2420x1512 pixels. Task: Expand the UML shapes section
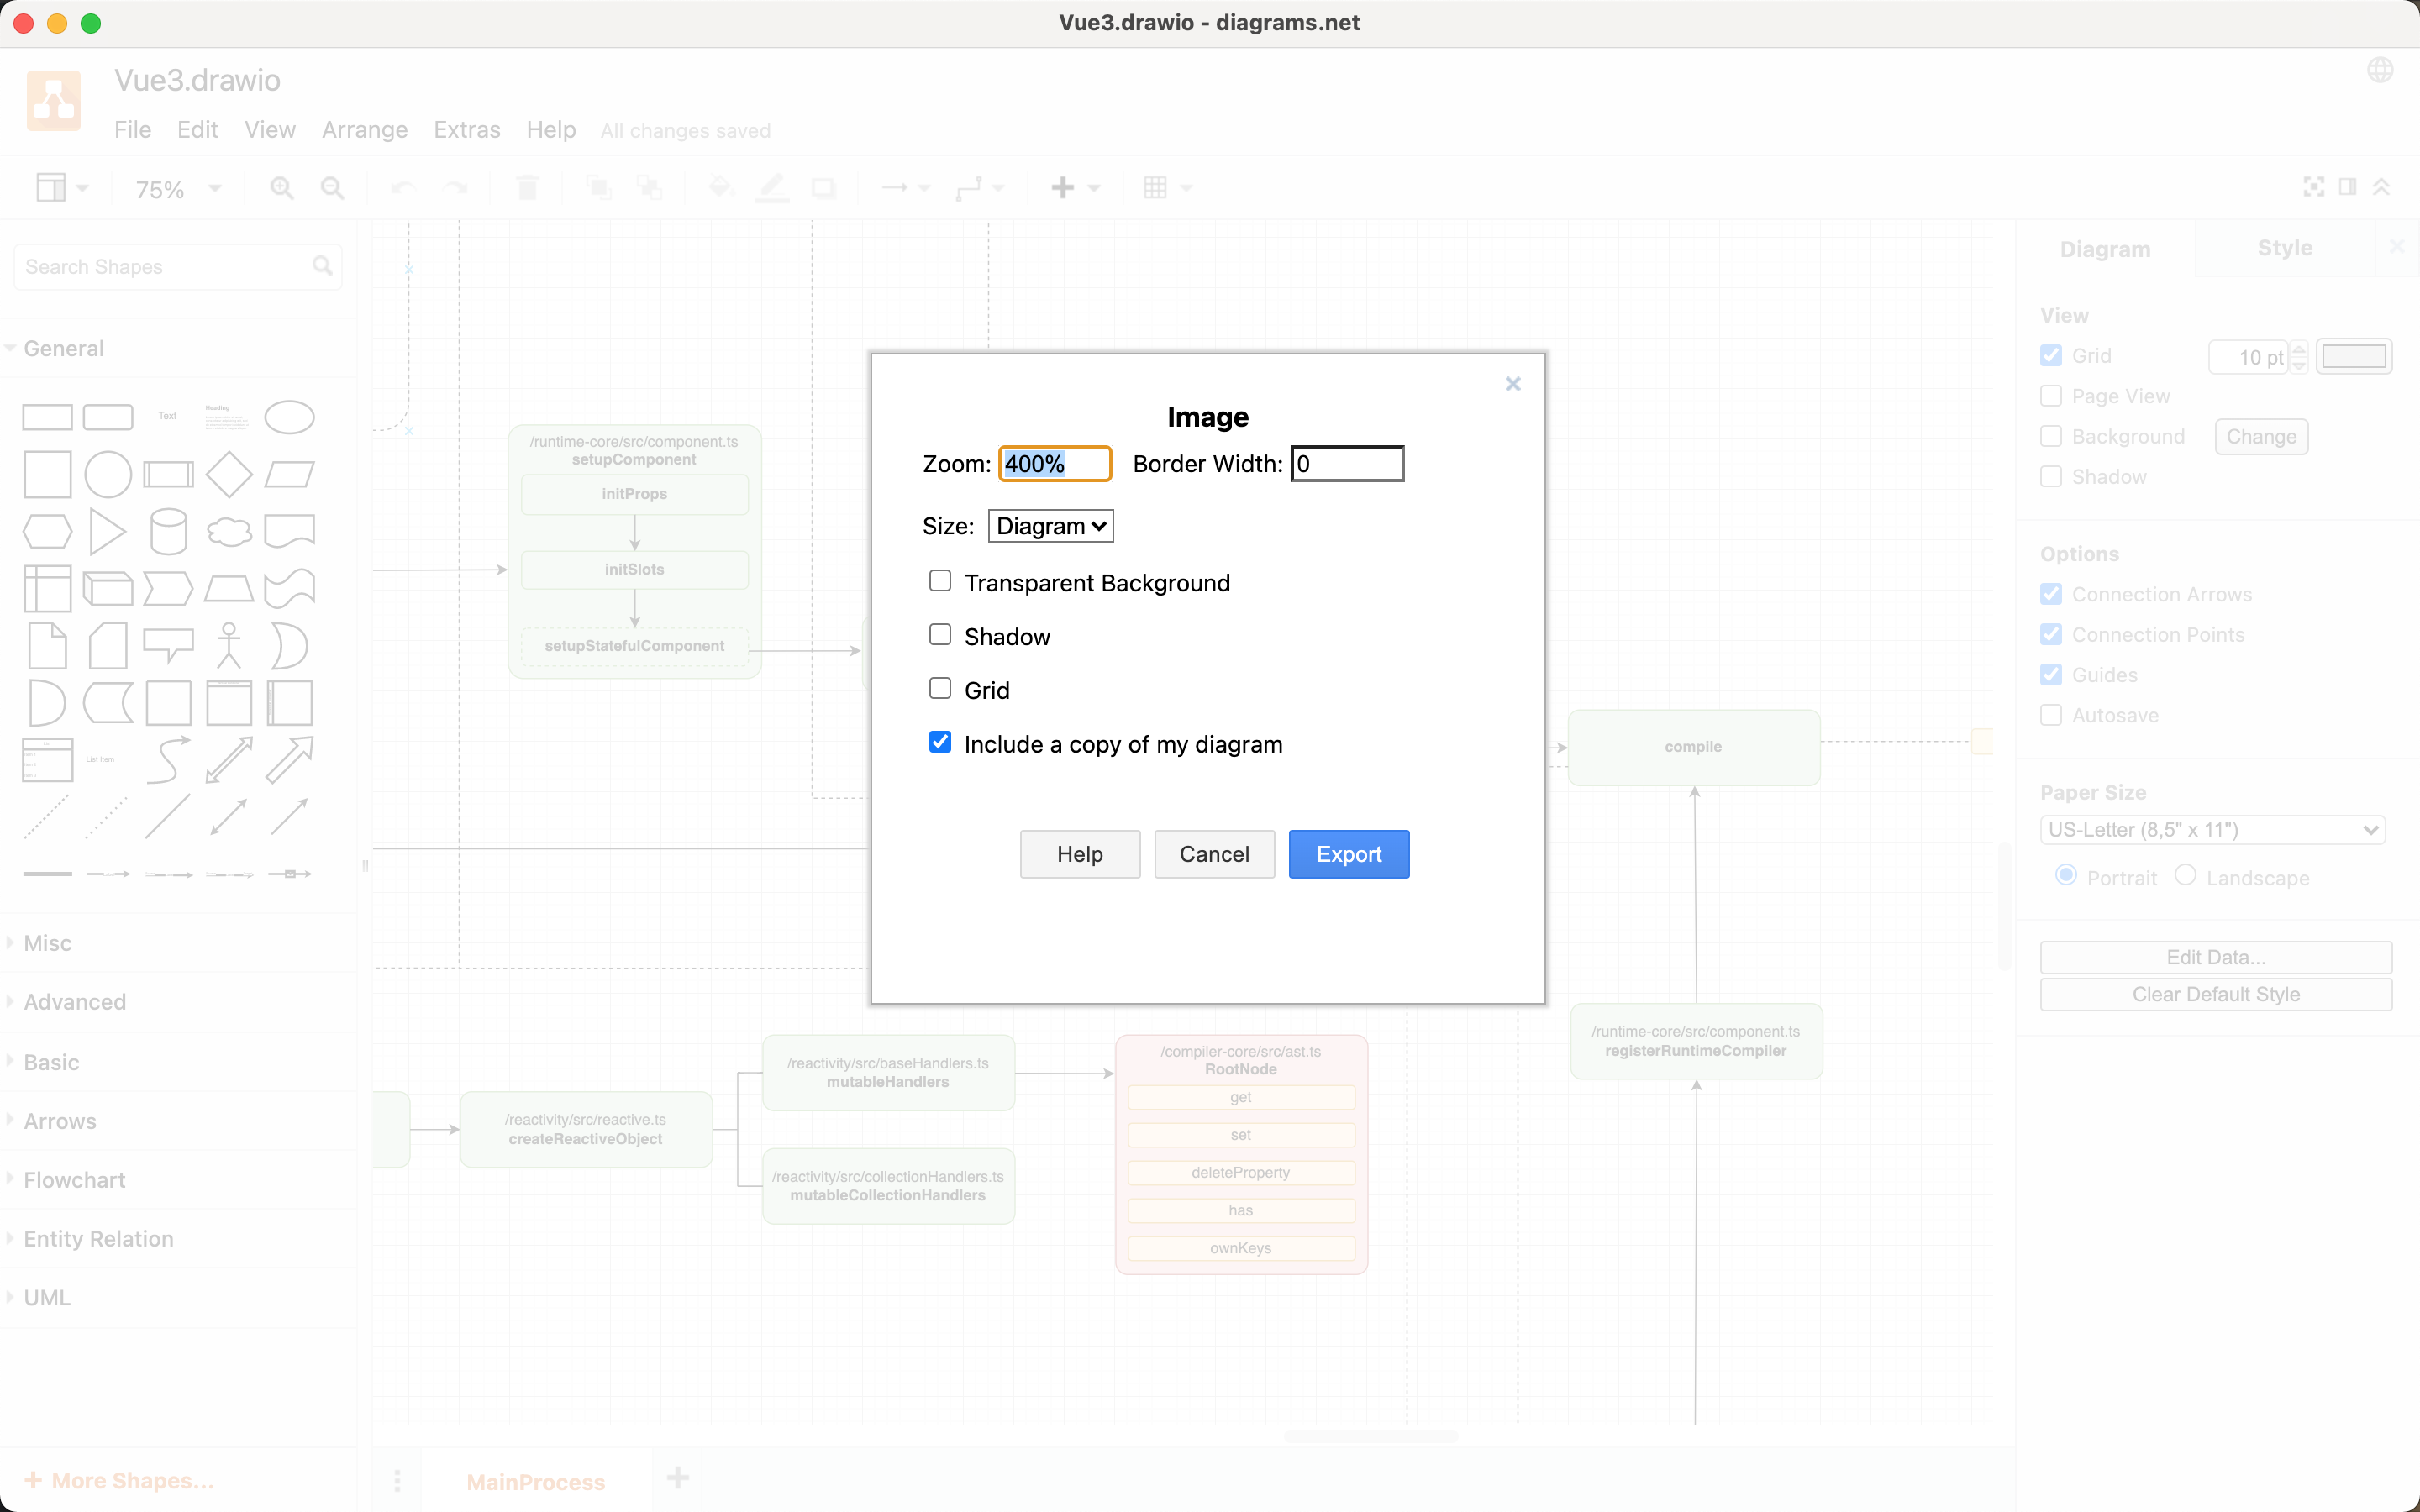pyautogui.click(x=47, y=1298)
